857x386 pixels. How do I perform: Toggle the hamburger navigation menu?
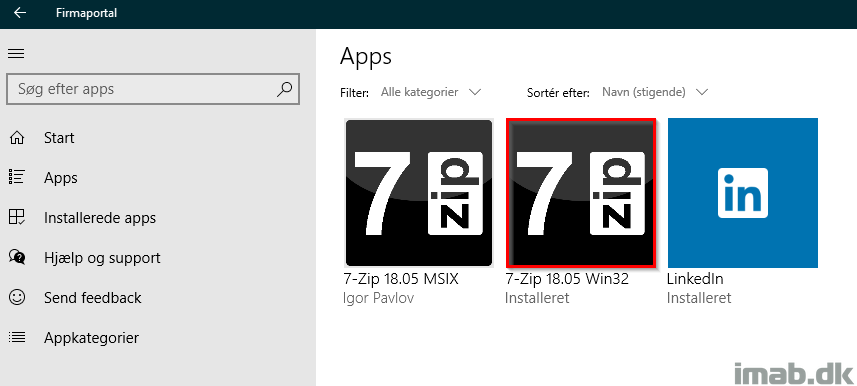(x=16, y=53)
